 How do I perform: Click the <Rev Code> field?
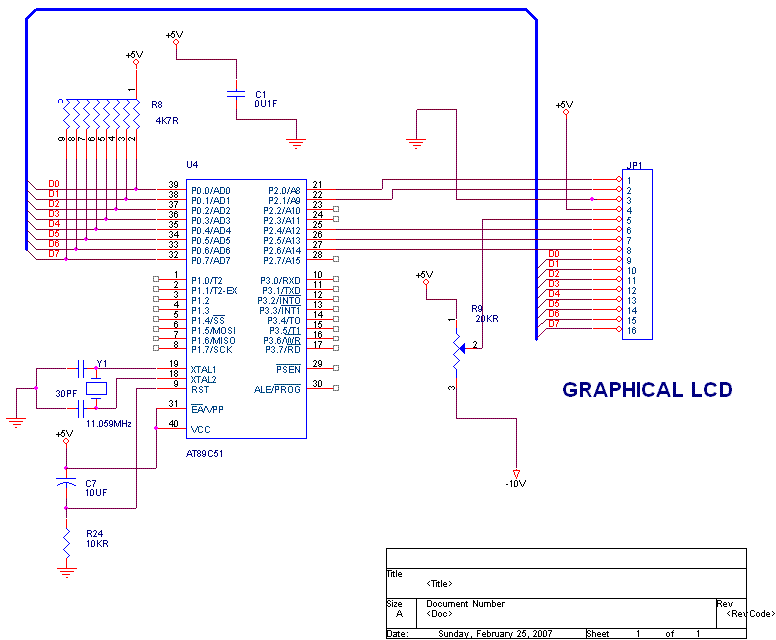750,614
